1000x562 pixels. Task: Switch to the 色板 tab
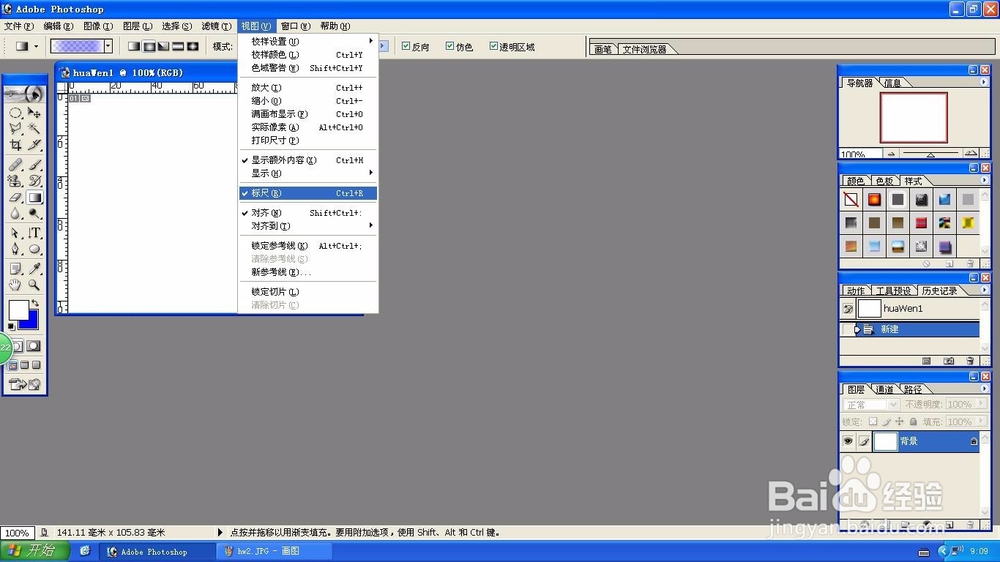(884, 181)
